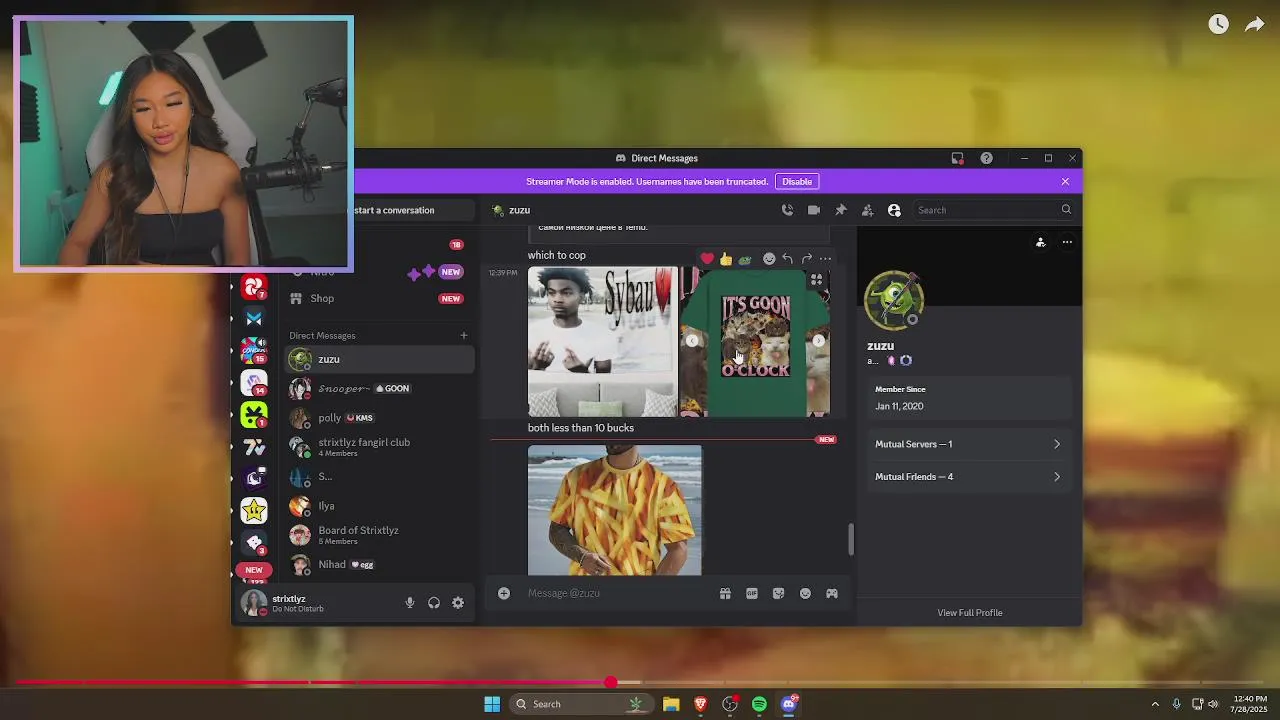Open the blue M server icon

pyautogui.click(x=254, y=318)
